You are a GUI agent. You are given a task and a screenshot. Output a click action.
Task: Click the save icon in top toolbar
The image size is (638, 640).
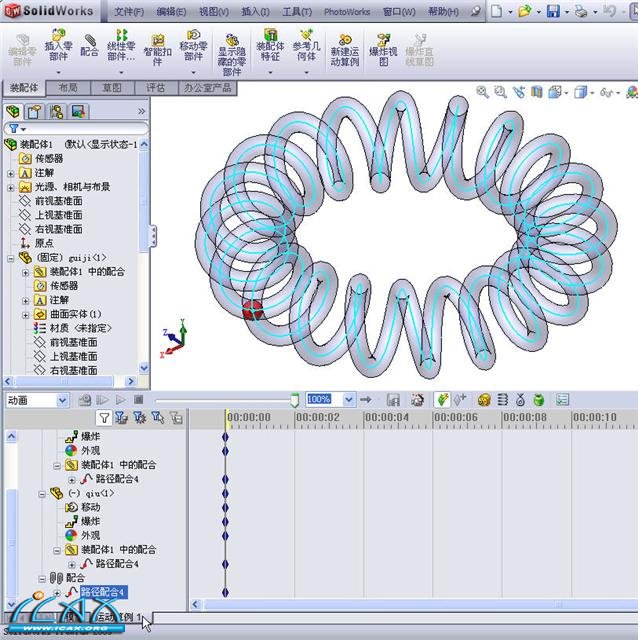(553, 11)
